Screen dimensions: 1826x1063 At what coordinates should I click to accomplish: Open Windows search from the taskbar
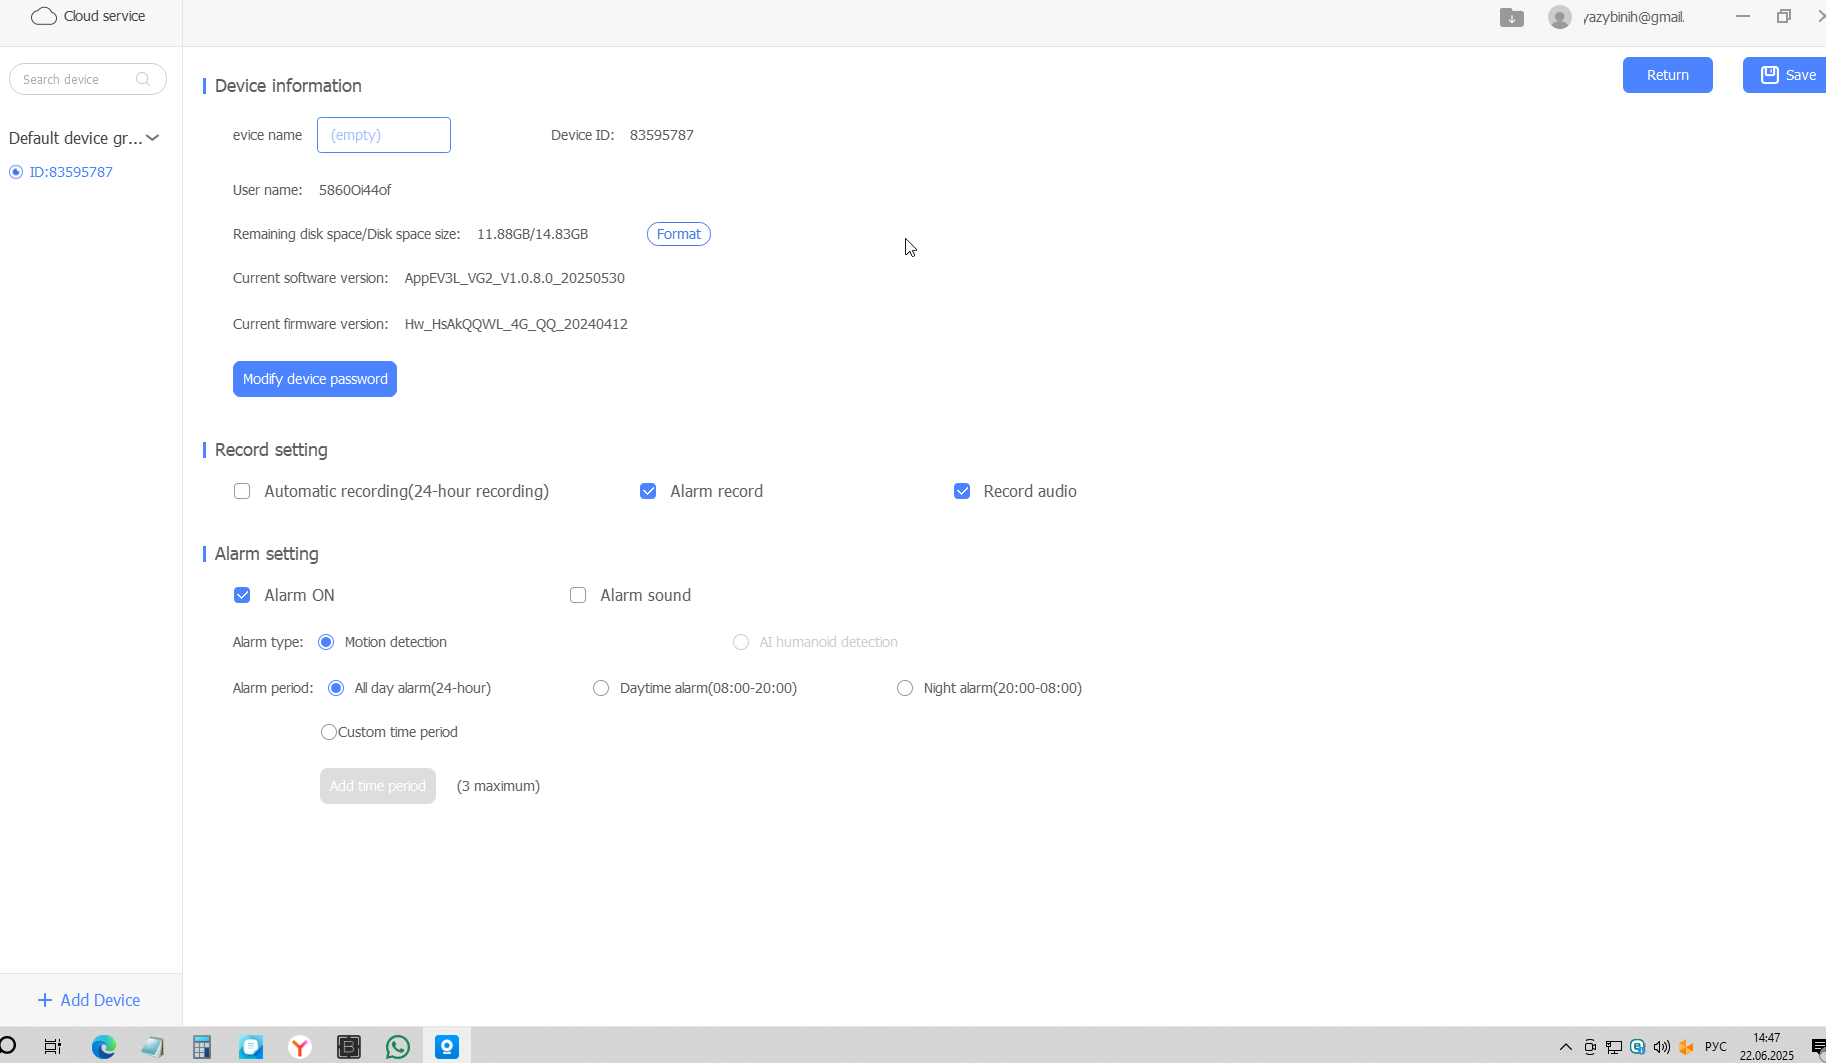pyautogui.click(x=8, y=1046)
